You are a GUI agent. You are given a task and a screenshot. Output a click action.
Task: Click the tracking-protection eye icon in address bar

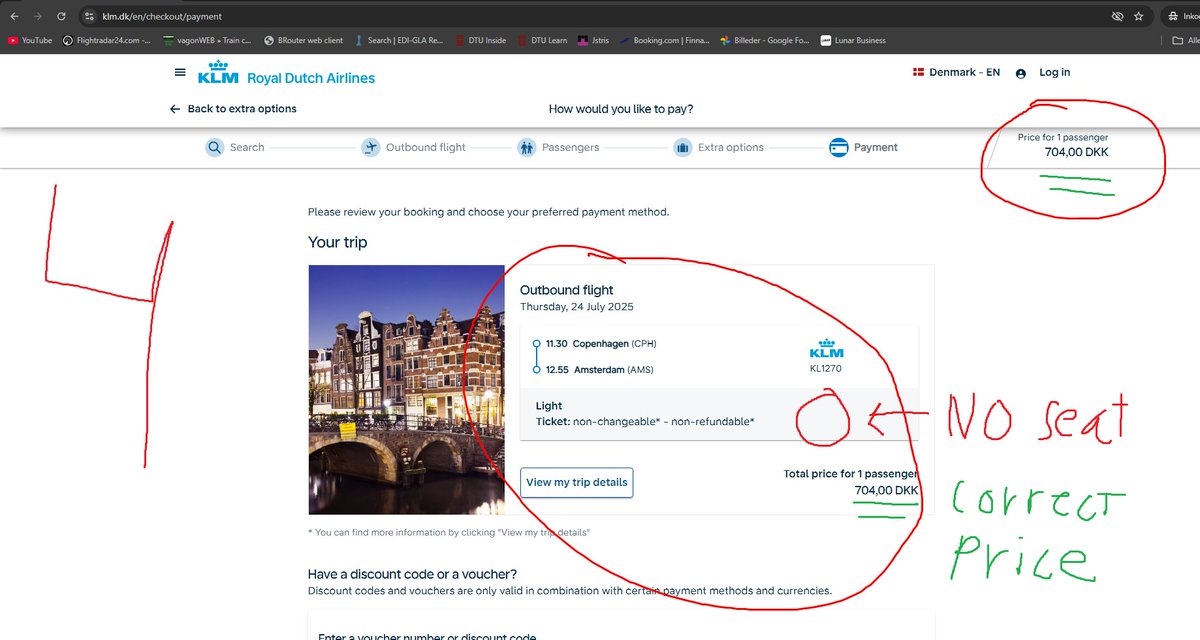[x=1117, y=17]
